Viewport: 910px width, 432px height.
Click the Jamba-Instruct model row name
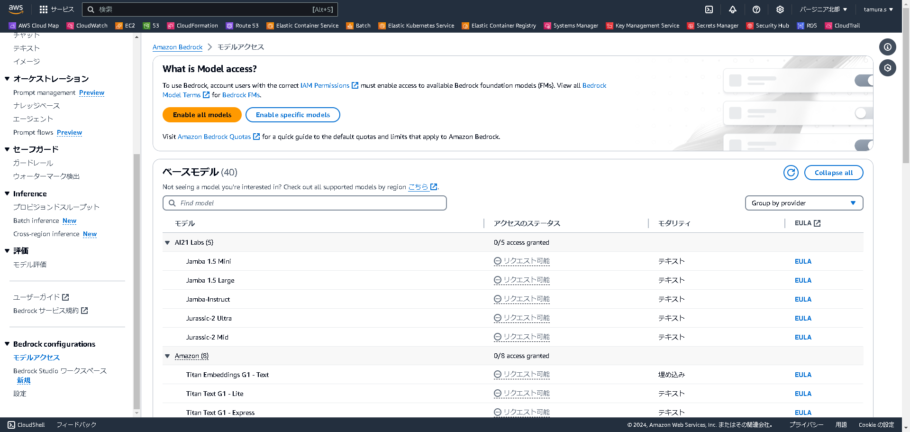(208, 299)
